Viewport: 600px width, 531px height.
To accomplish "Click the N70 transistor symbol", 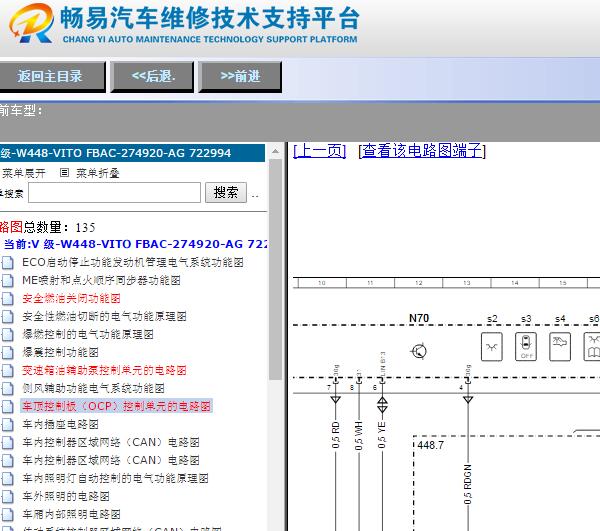I will (x=419, y=351).
